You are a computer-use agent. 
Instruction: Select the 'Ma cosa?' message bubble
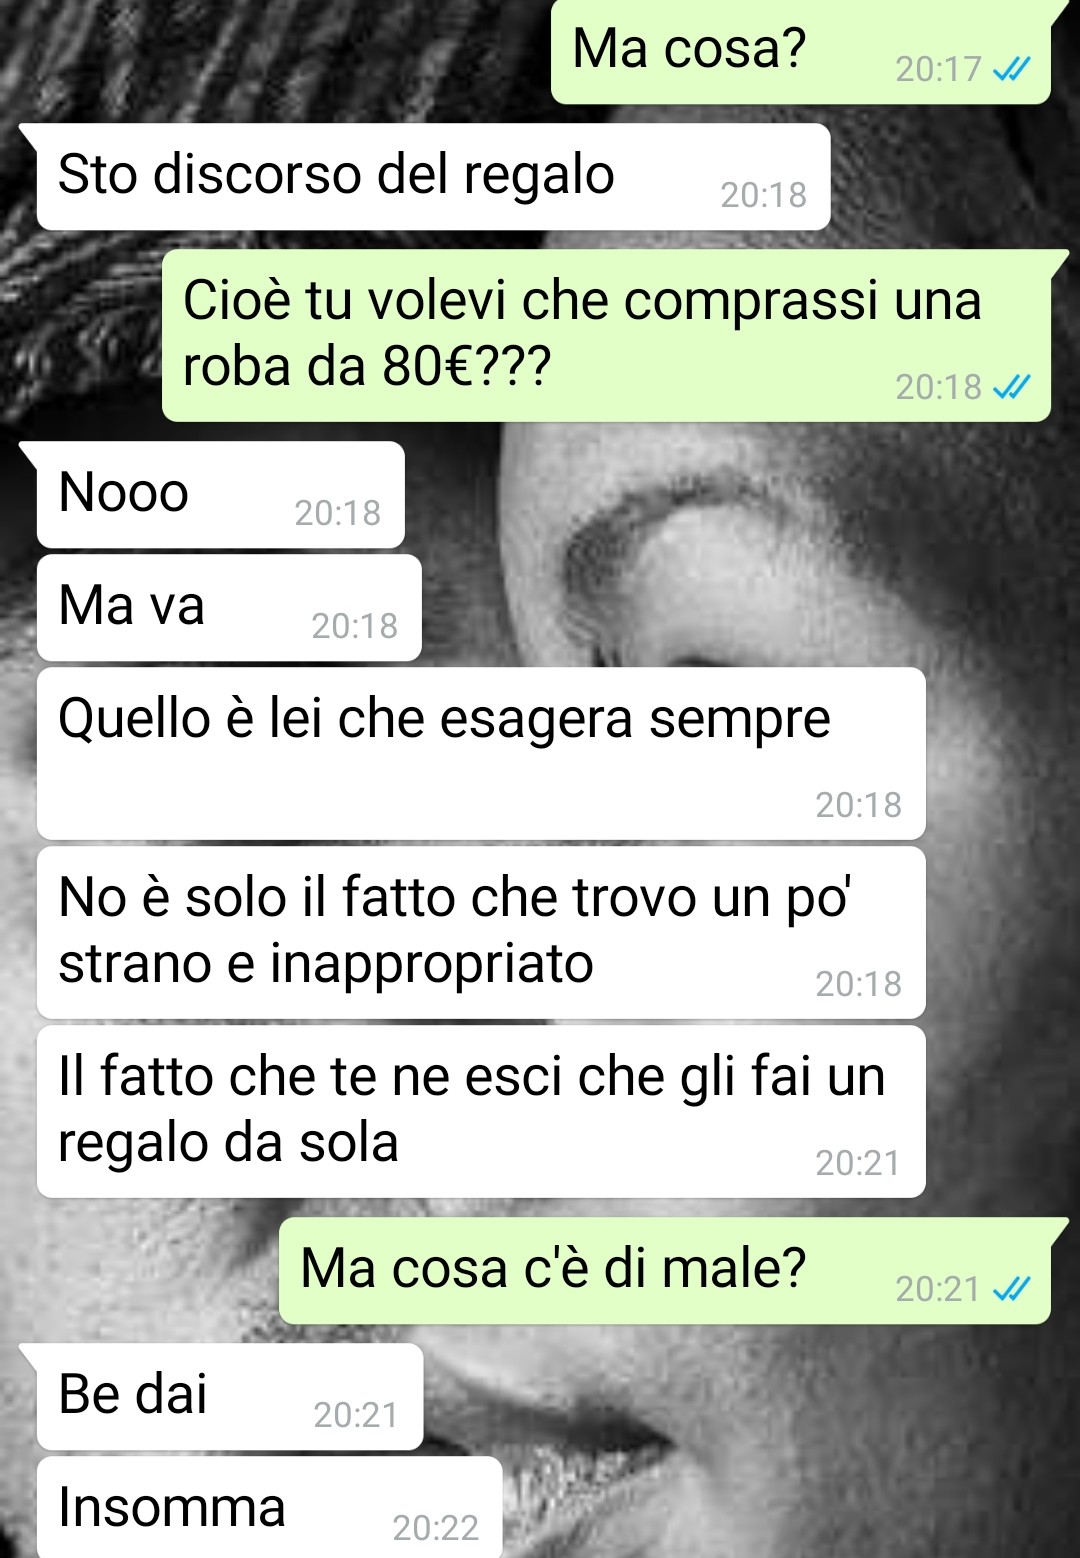coord(801,52)
